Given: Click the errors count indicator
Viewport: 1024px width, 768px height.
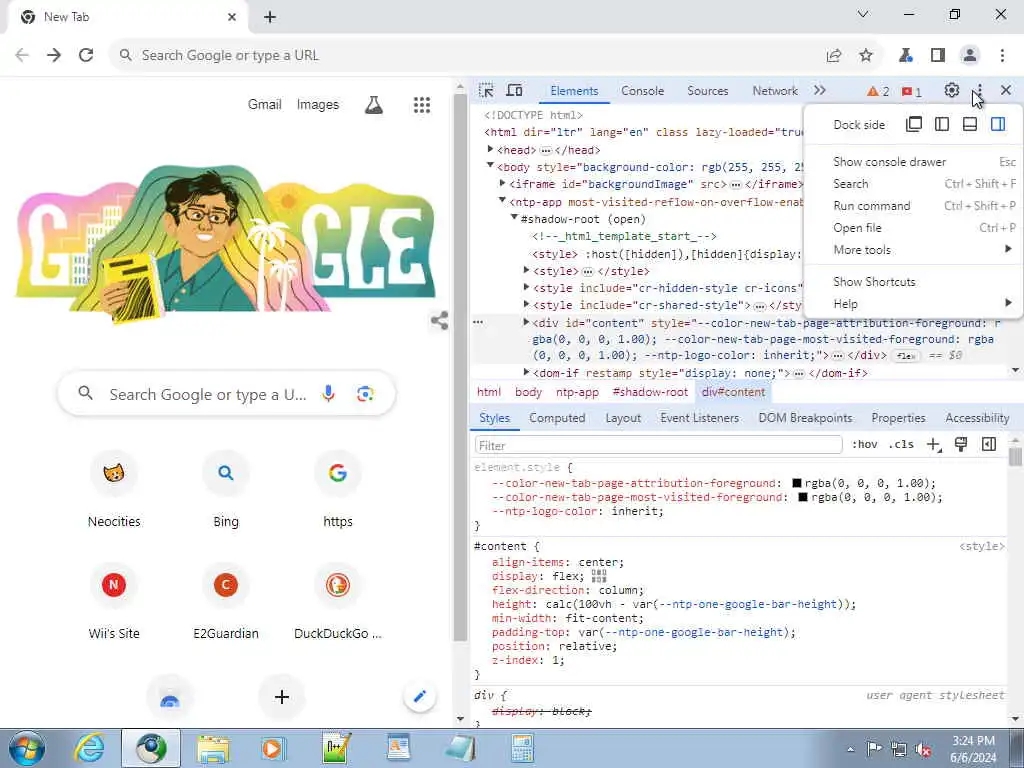Looking at the screenshot, I should [911, 91].
